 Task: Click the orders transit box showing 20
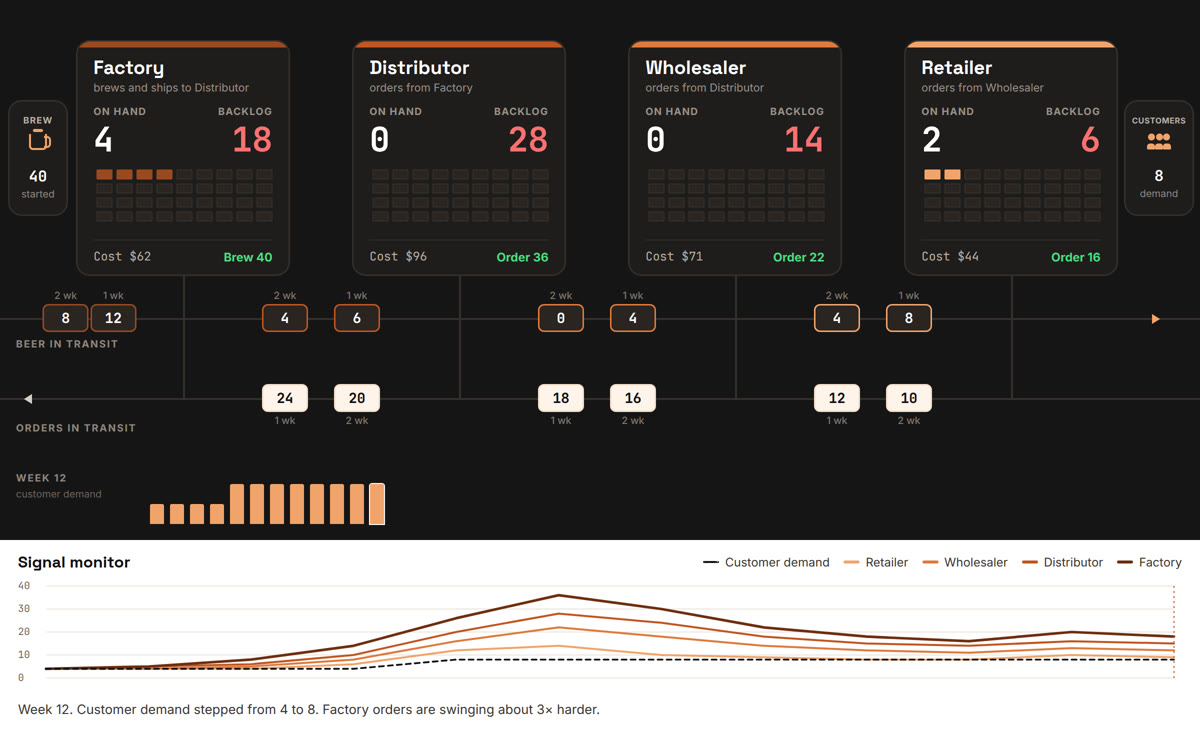[x=357, y=398]
